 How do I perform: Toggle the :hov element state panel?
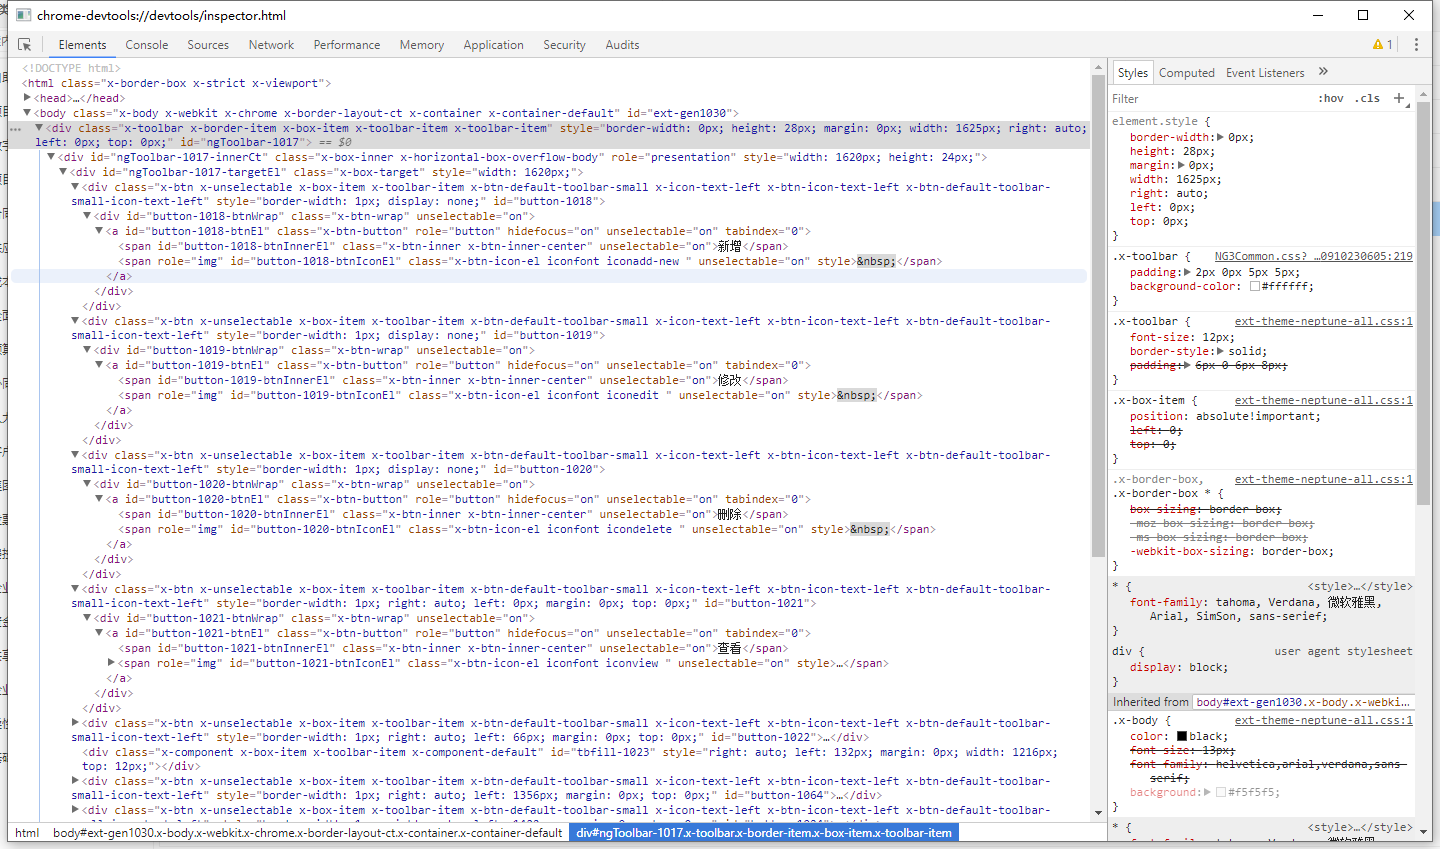tap(1330, 99)
